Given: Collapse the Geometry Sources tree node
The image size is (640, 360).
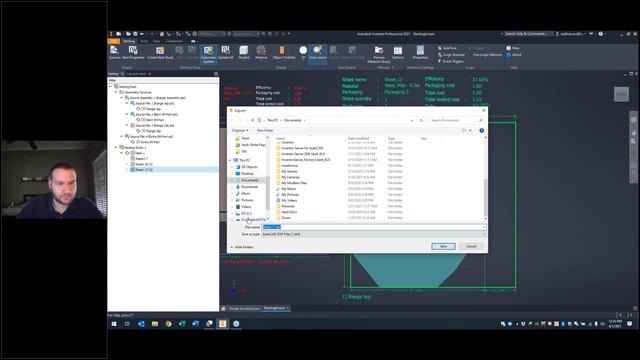Looking at the screenshot, I should [x=116, y=92].
